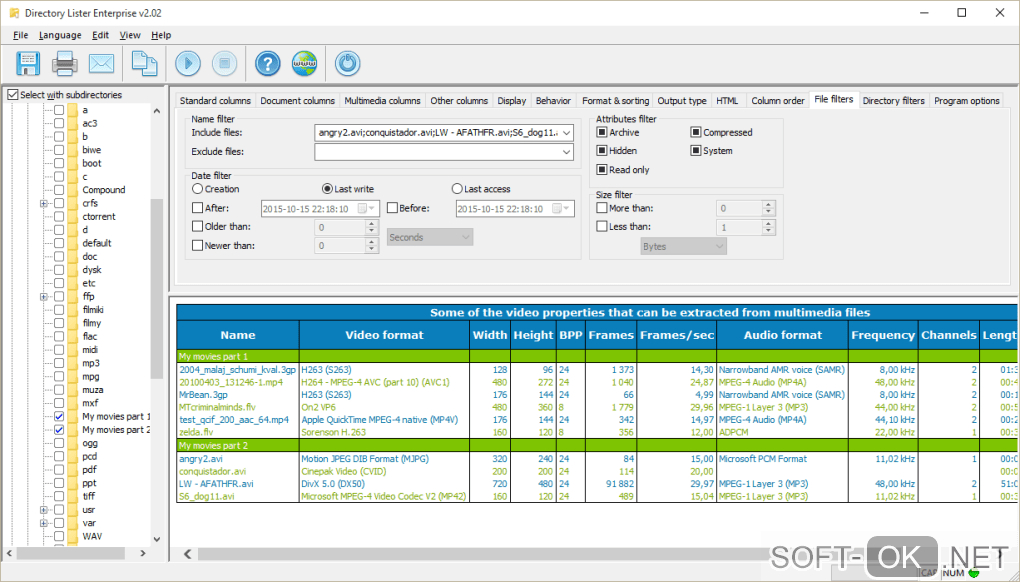Increase More than size with up stepper
The height and width of the screenshot is (582, 1020).
(767, 203)
